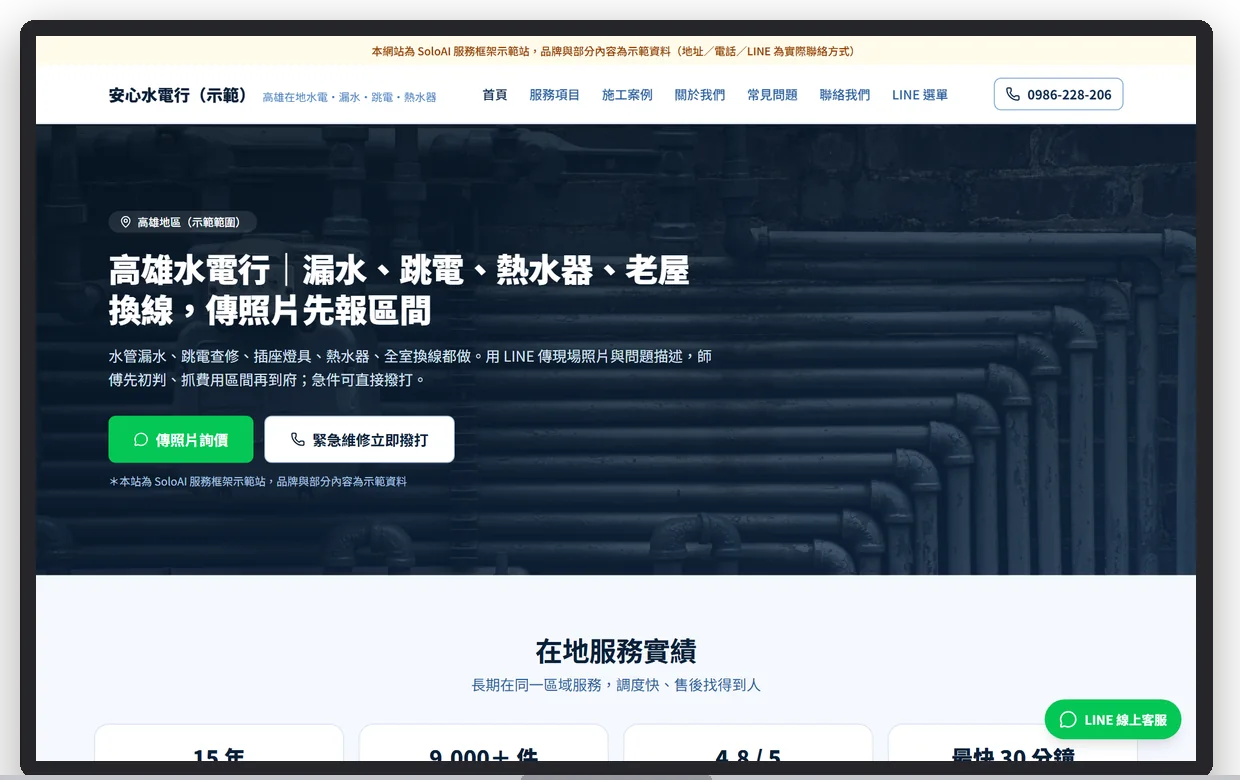Open the LINE 選單 nav link
The height and width of the screenshot is (780, 1240).
pos(920,95)
